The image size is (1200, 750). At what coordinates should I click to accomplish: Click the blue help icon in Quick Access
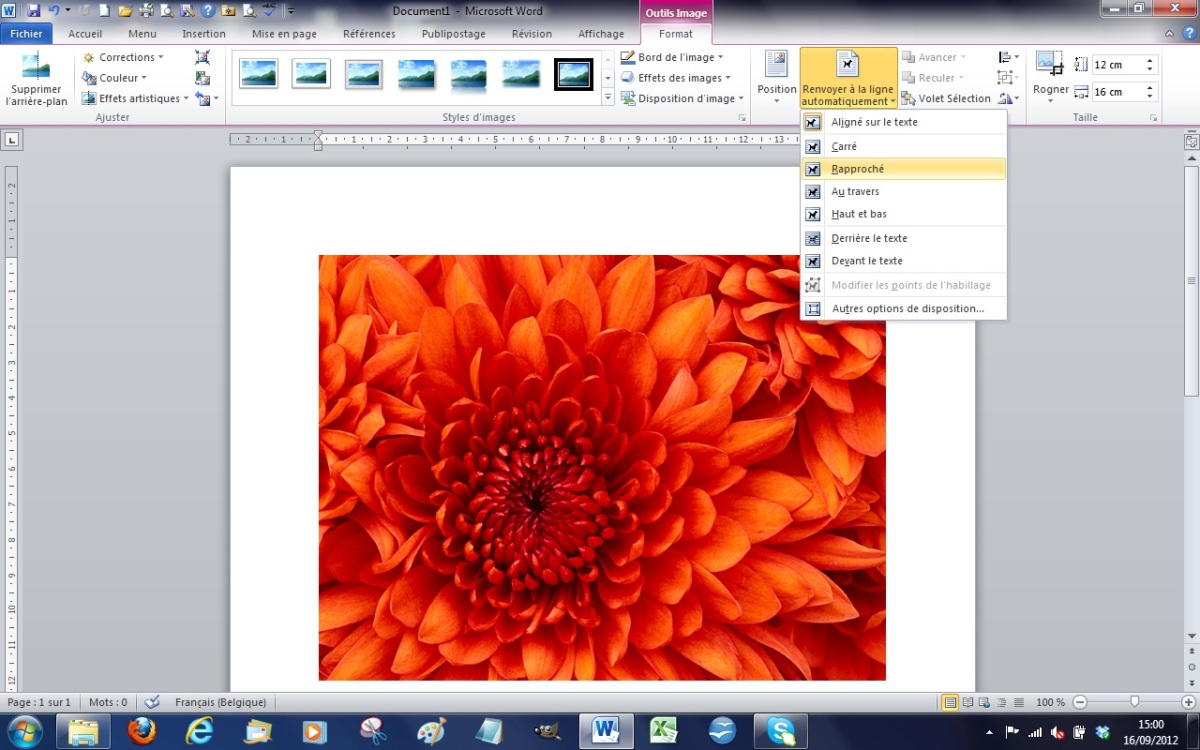click(x=208, y=11)
